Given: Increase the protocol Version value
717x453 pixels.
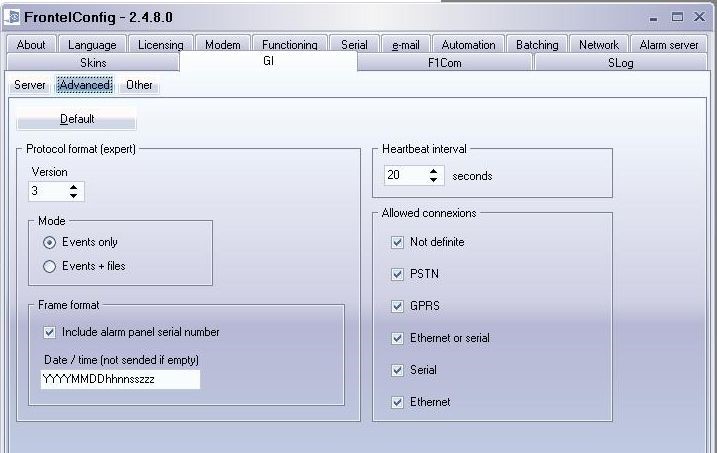Looking at the screenshot, I should coord(74,187).
